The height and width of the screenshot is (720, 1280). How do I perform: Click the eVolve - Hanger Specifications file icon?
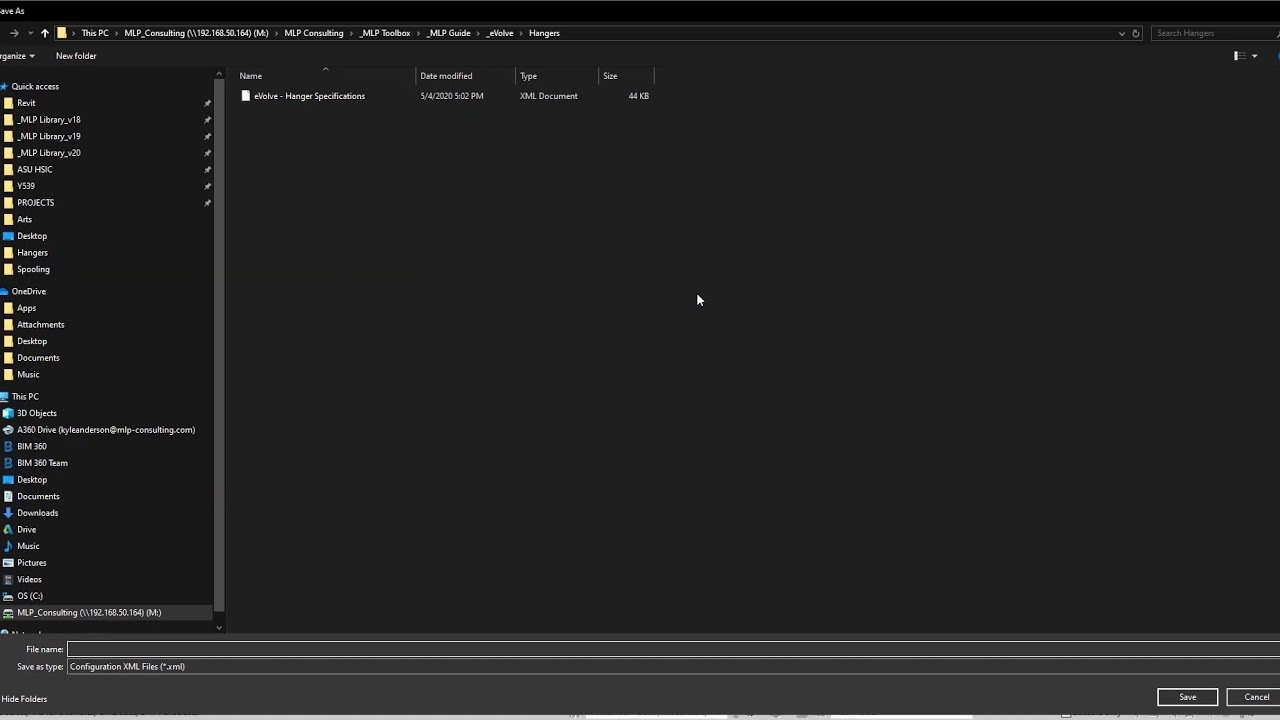245,96
